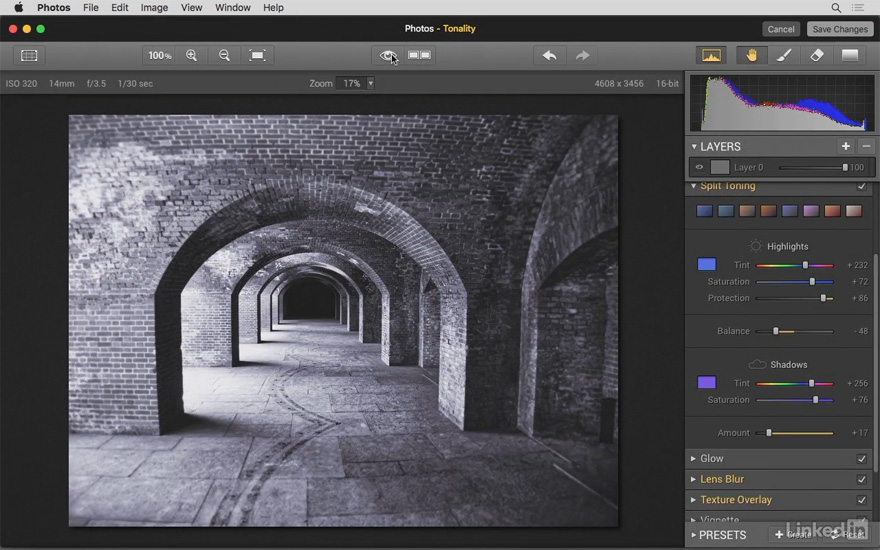Add a new layer with plus
The image size is (880, 550).
point(845,146)
